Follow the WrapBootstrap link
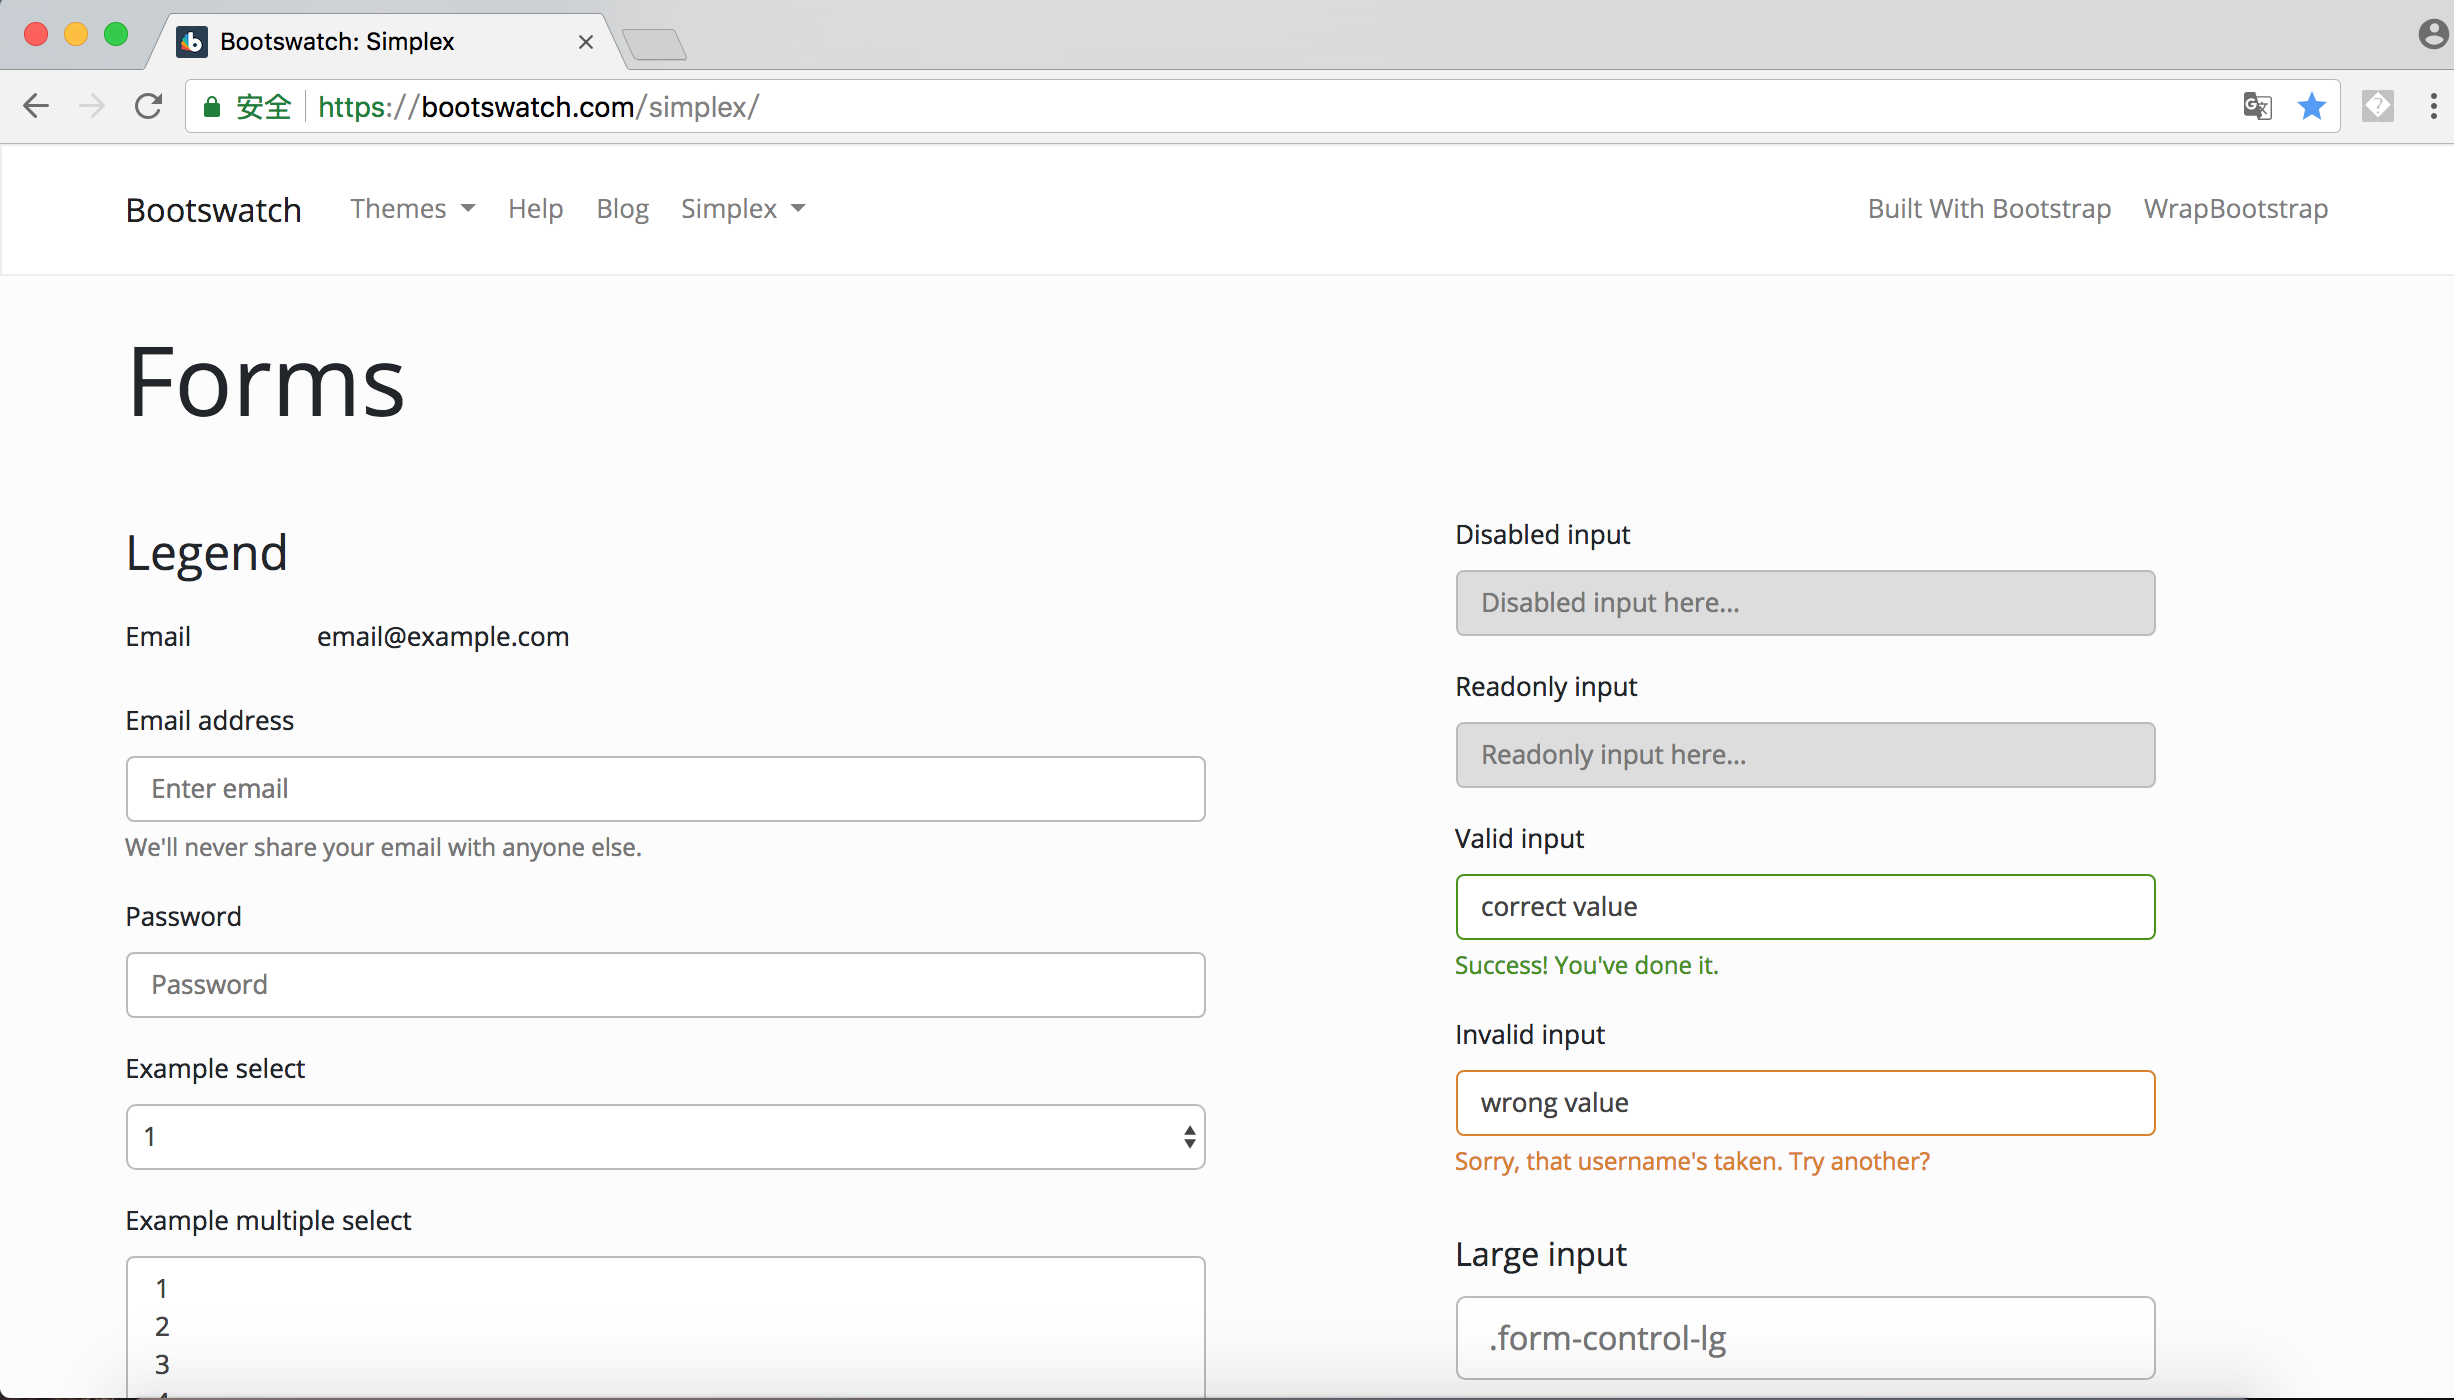The height and width of the screenshot is (1400, 2454). coord(2235,209)
